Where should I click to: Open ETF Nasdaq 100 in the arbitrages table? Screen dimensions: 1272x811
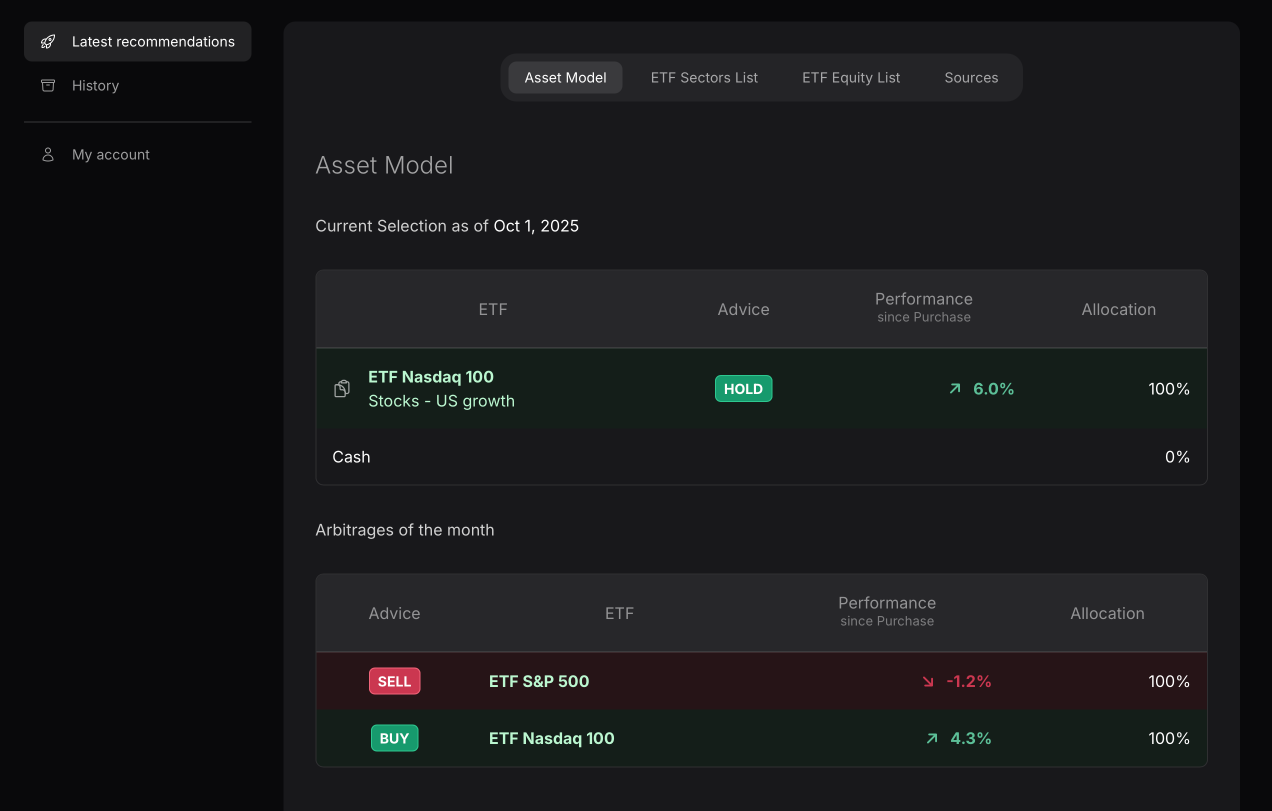[551, 739]
